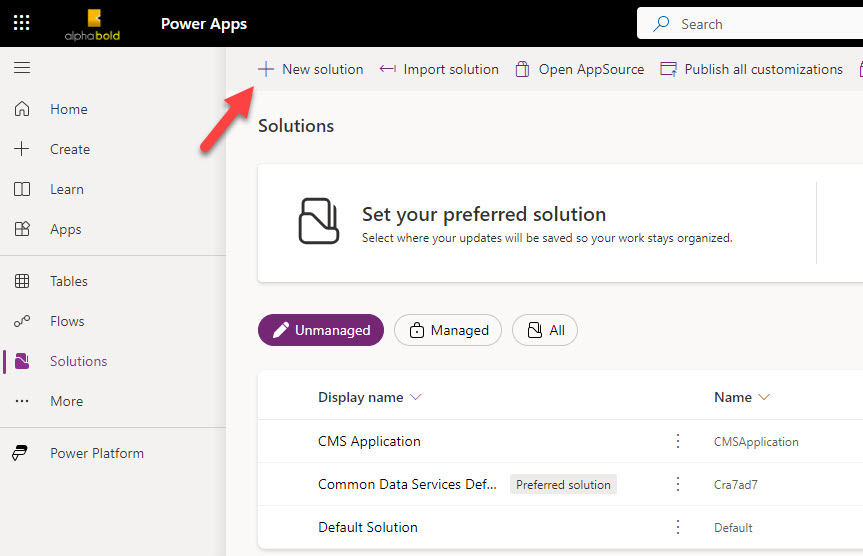Click the Flows connector icon
The width and height of the screenshot is (863, 556).
click(x=22, y=321)
